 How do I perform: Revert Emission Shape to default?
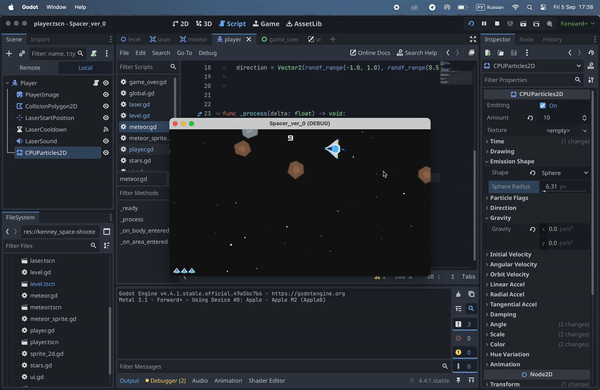point(532,173)
